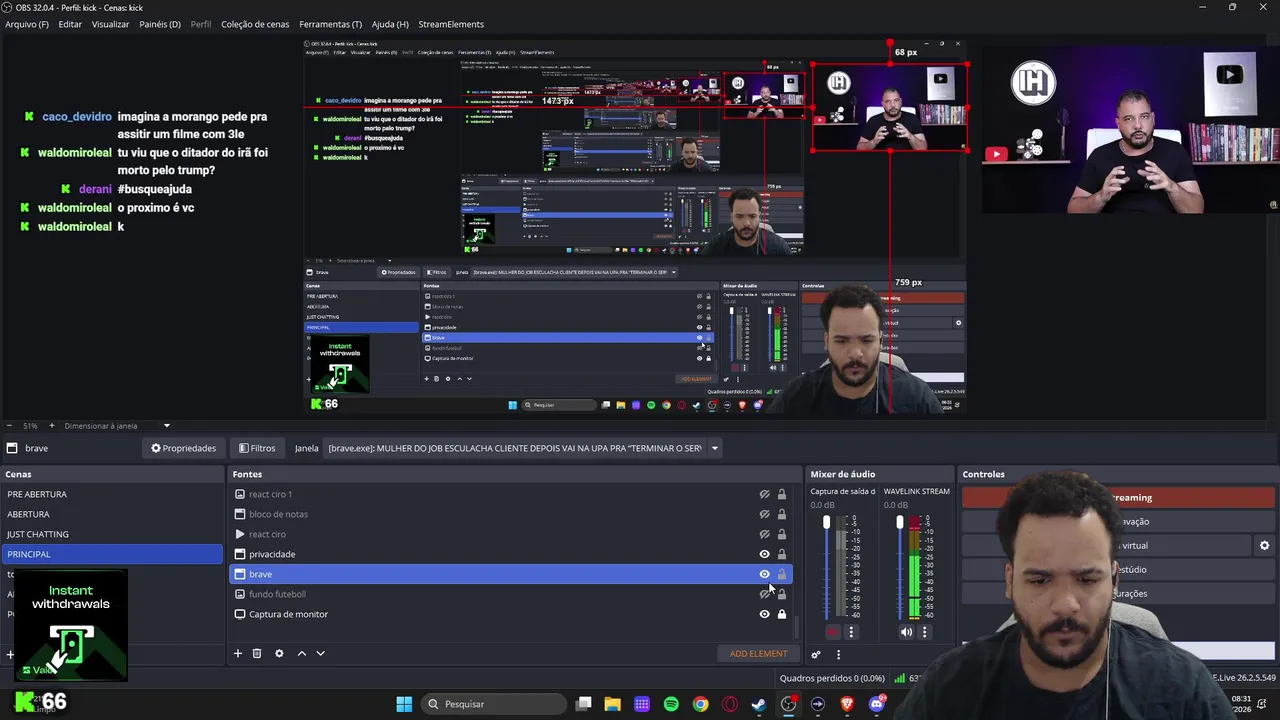Open Opera from the taskbar
Viewport: 1280px width, 720px height.
tap(730, 704)
